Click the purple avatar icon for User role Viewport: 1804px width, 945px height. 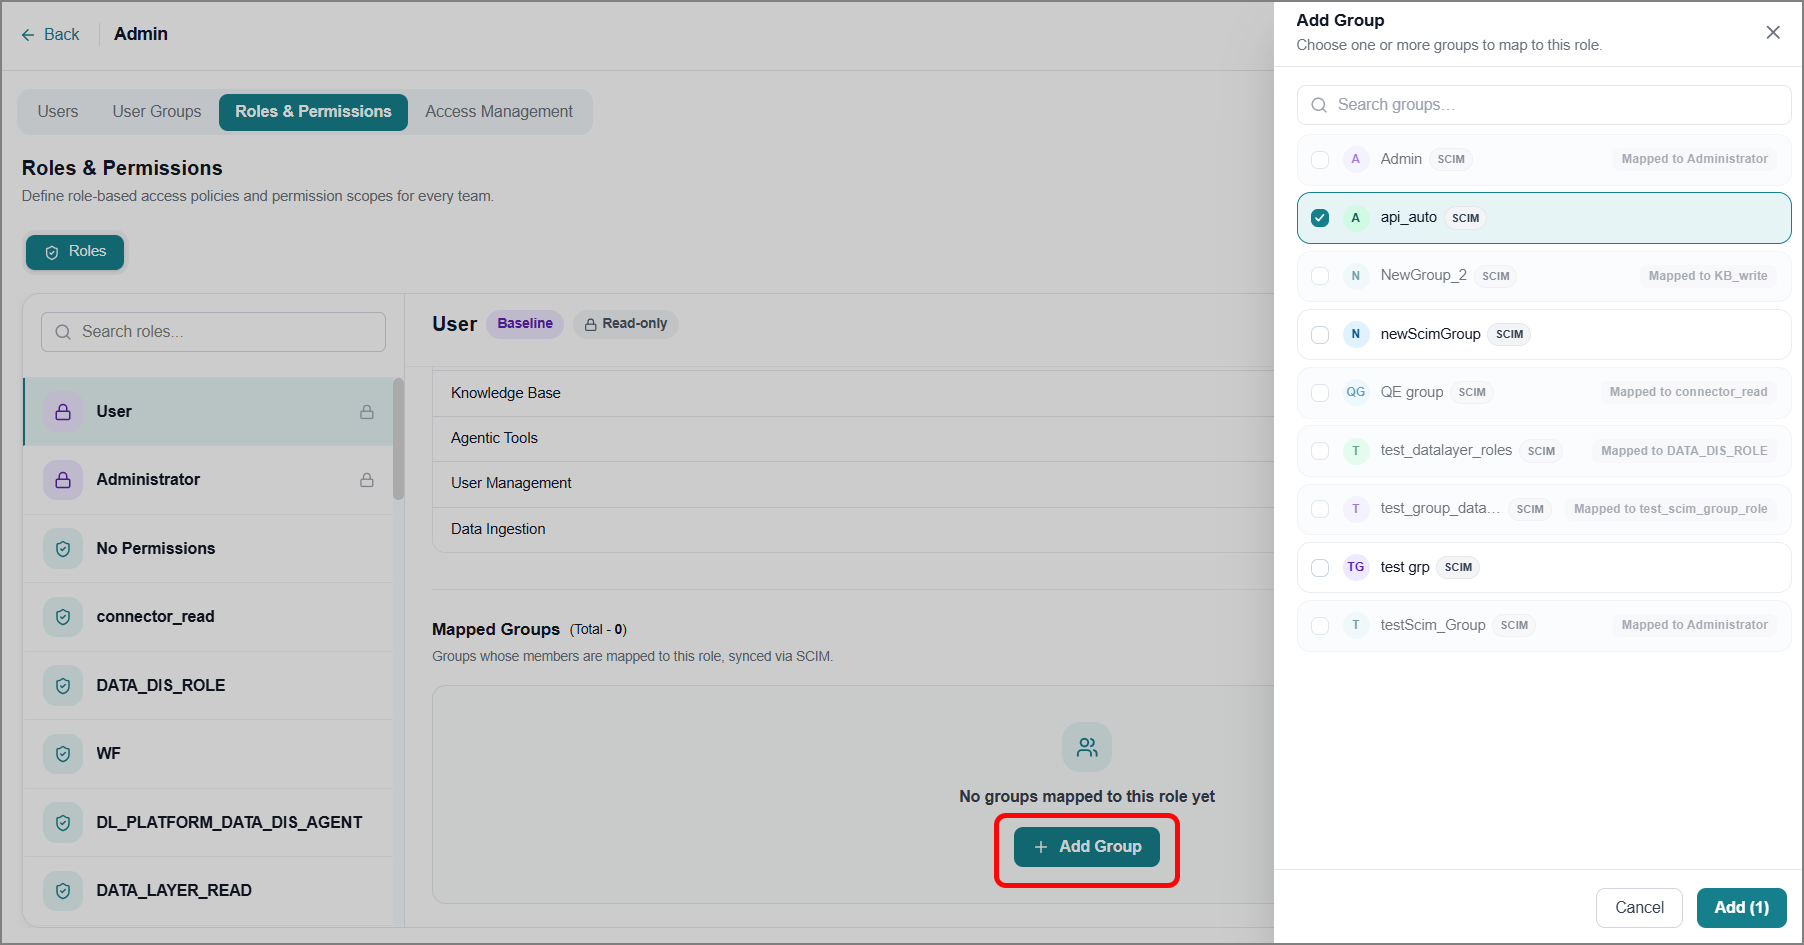click(63, 412)
